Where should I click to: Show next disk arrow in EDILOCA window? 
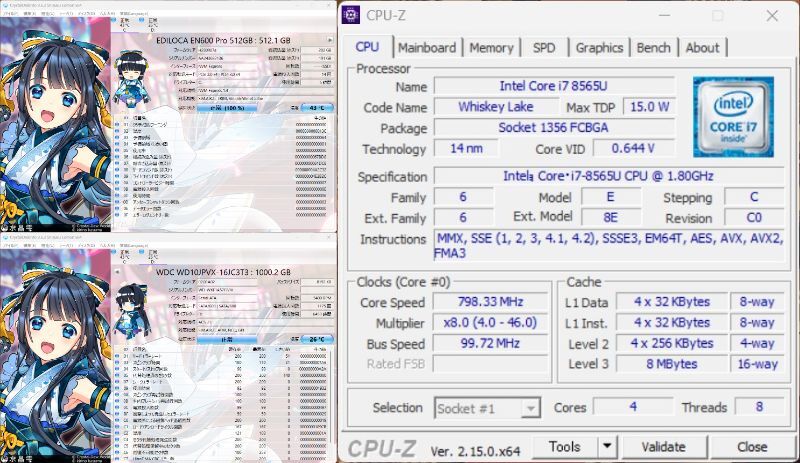point(330,40)
